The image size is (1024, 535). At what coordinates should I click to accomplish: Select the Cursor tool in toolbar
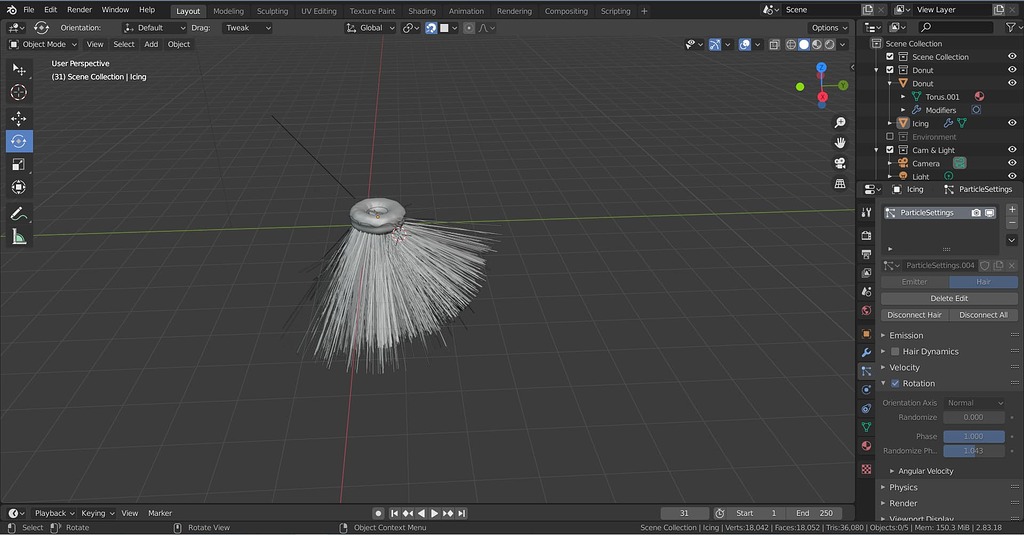click(19, 92)
